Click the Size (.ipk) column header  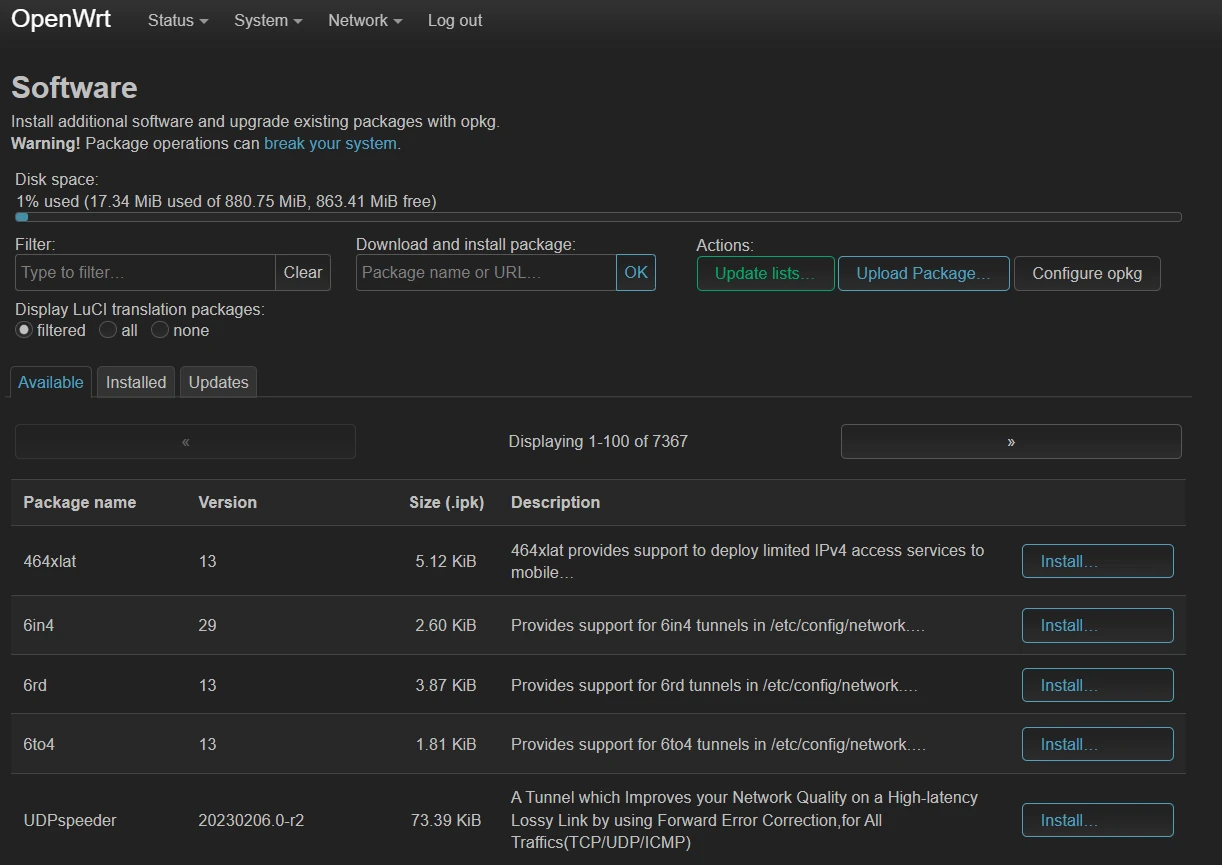pyautogui.click(x=447, y=502)
